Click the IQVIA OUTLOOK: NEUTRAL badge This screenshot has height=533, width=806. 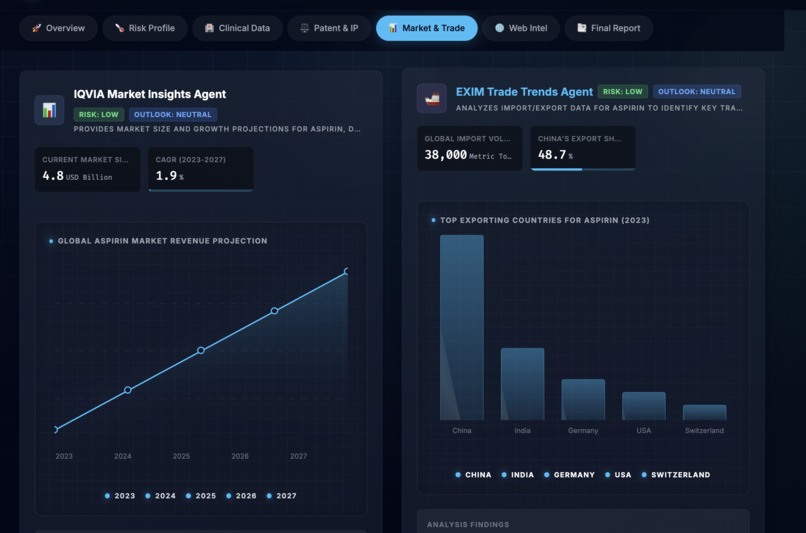tap(173, 115)
